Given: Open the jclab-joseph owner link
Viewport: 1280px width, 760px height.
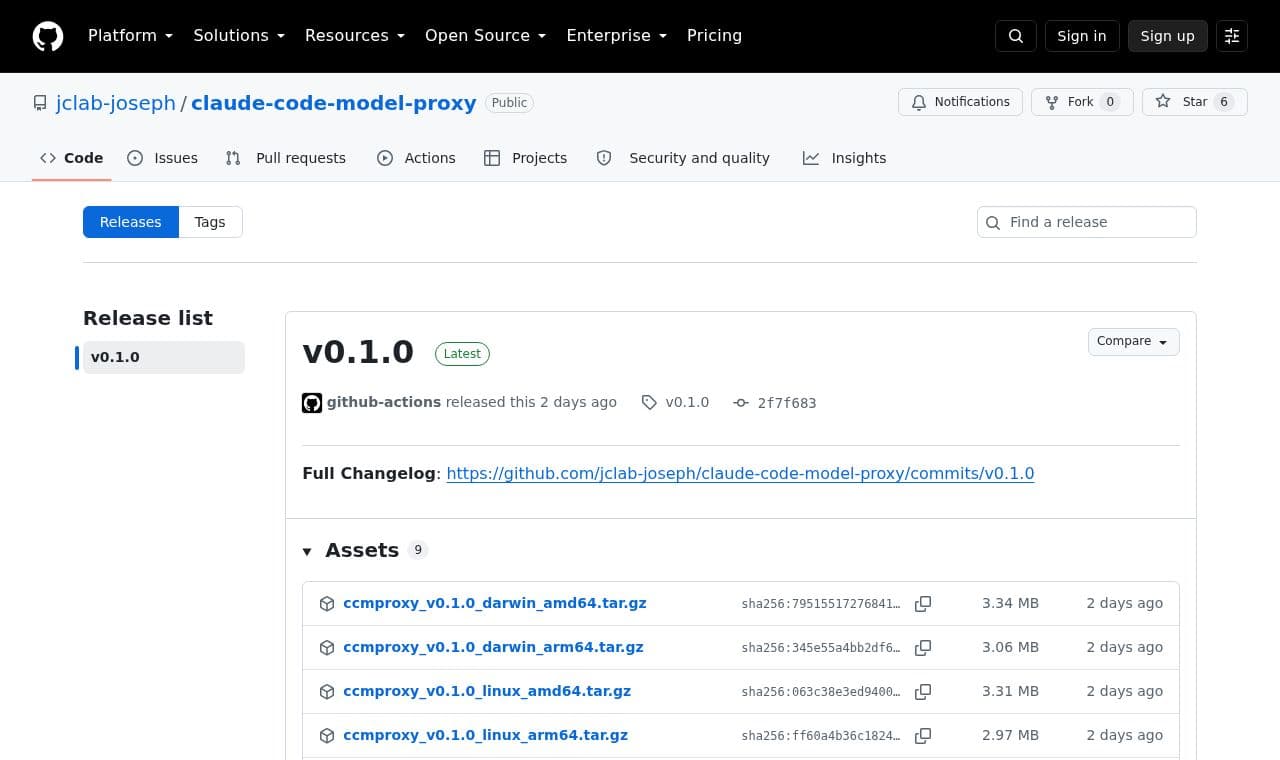Looking at the screenshot, I should tap(116, 103).
